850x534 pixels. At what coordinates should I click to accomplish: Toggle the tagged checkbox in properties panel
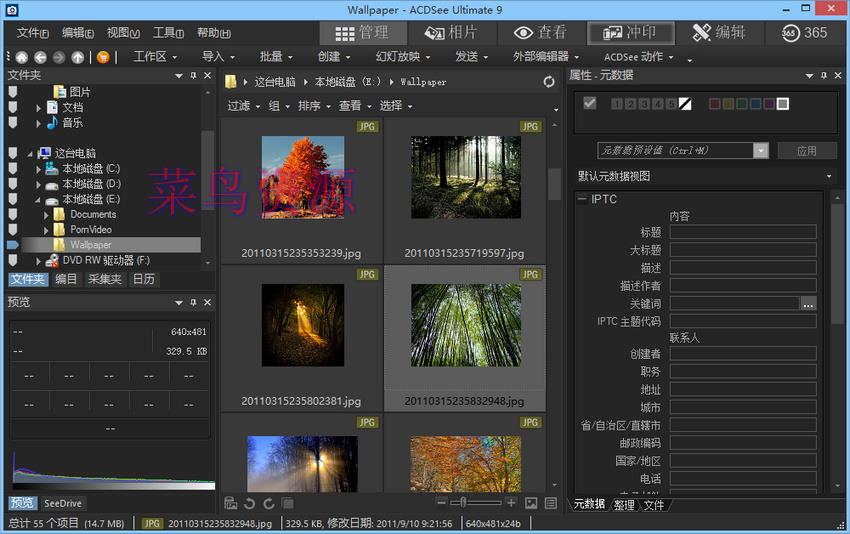coord(590,103)
